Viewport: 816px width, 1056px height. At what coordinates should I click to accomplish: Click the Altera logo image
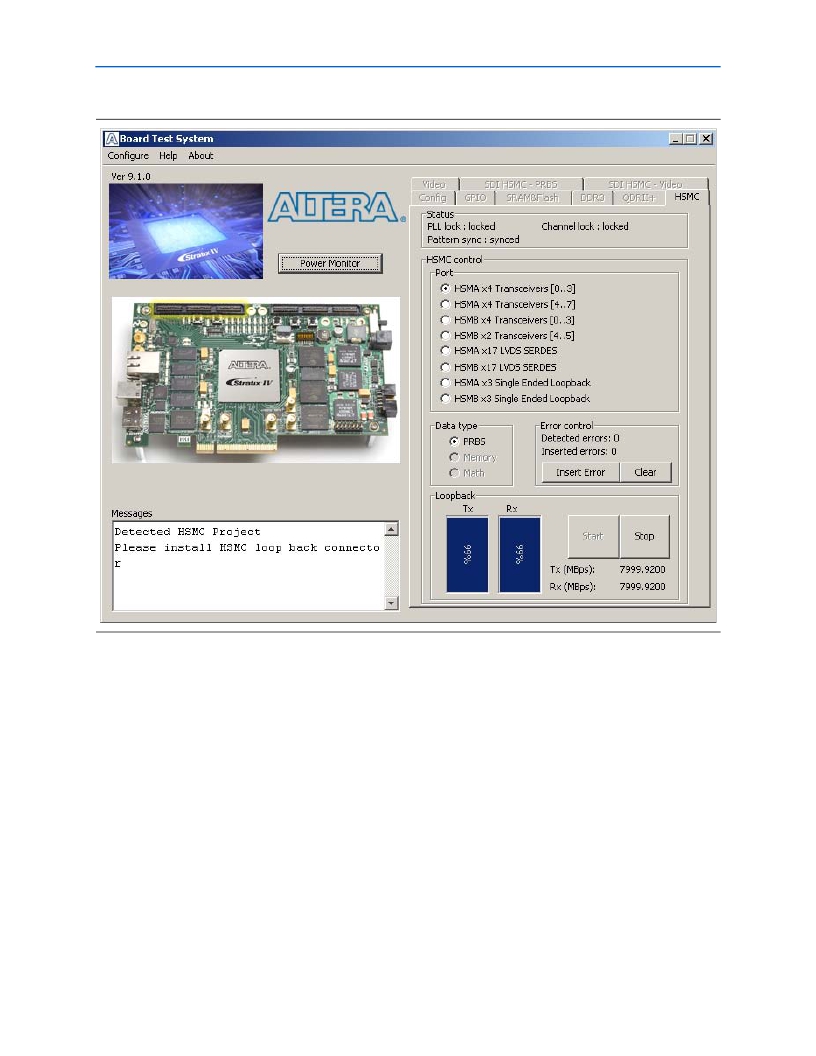coord(336,207)
